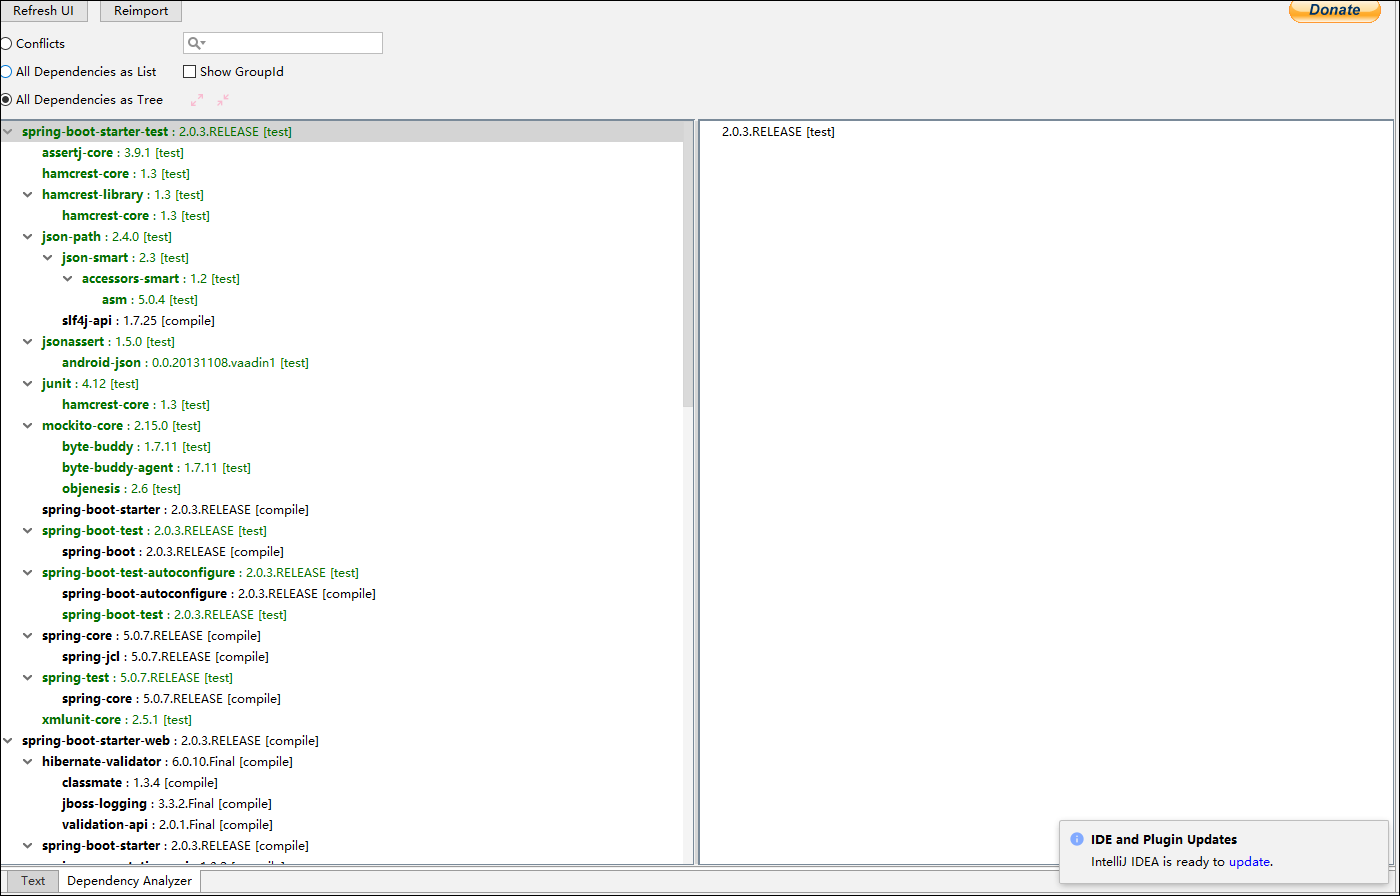Click the Reimport button

141,11
